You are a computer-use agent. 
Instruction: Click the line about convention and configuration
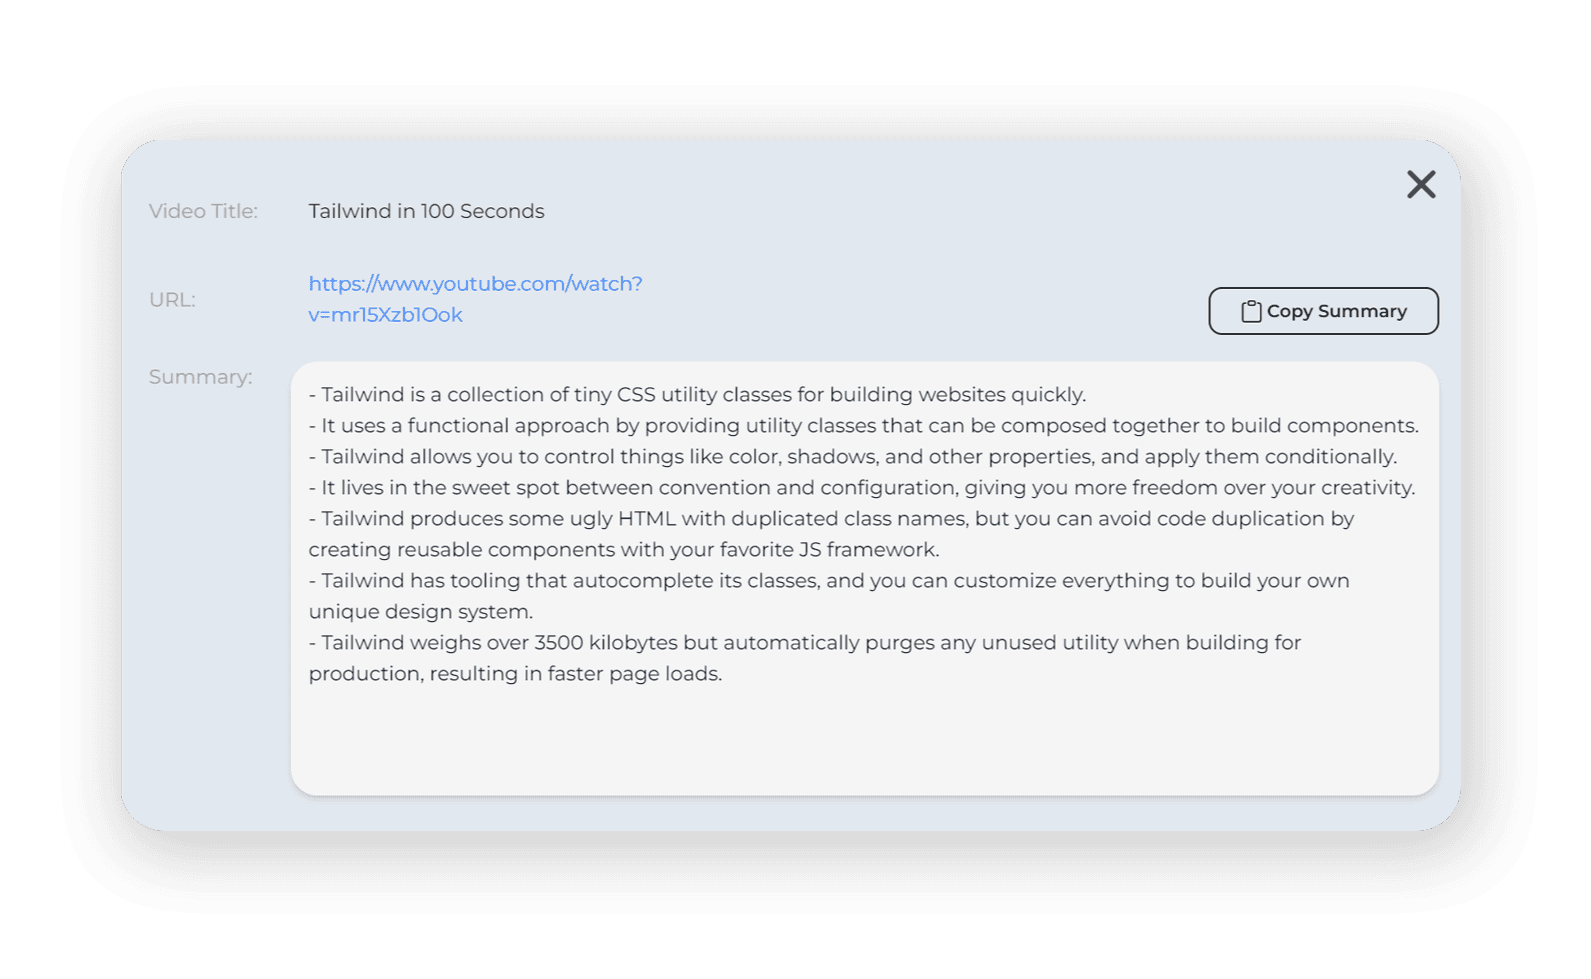coord(861,488)
